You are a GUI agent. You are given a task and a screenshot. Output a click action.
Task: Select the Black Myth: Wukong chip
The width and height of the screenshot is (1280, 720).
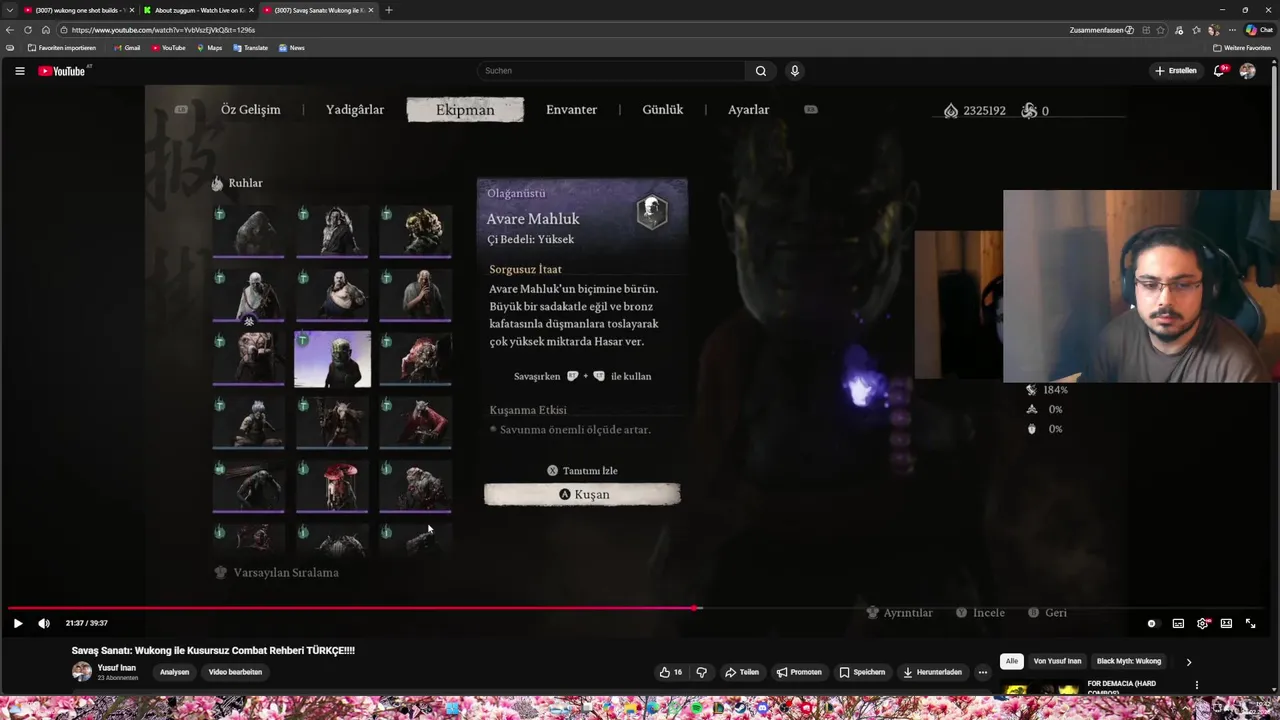(1129, 661)
